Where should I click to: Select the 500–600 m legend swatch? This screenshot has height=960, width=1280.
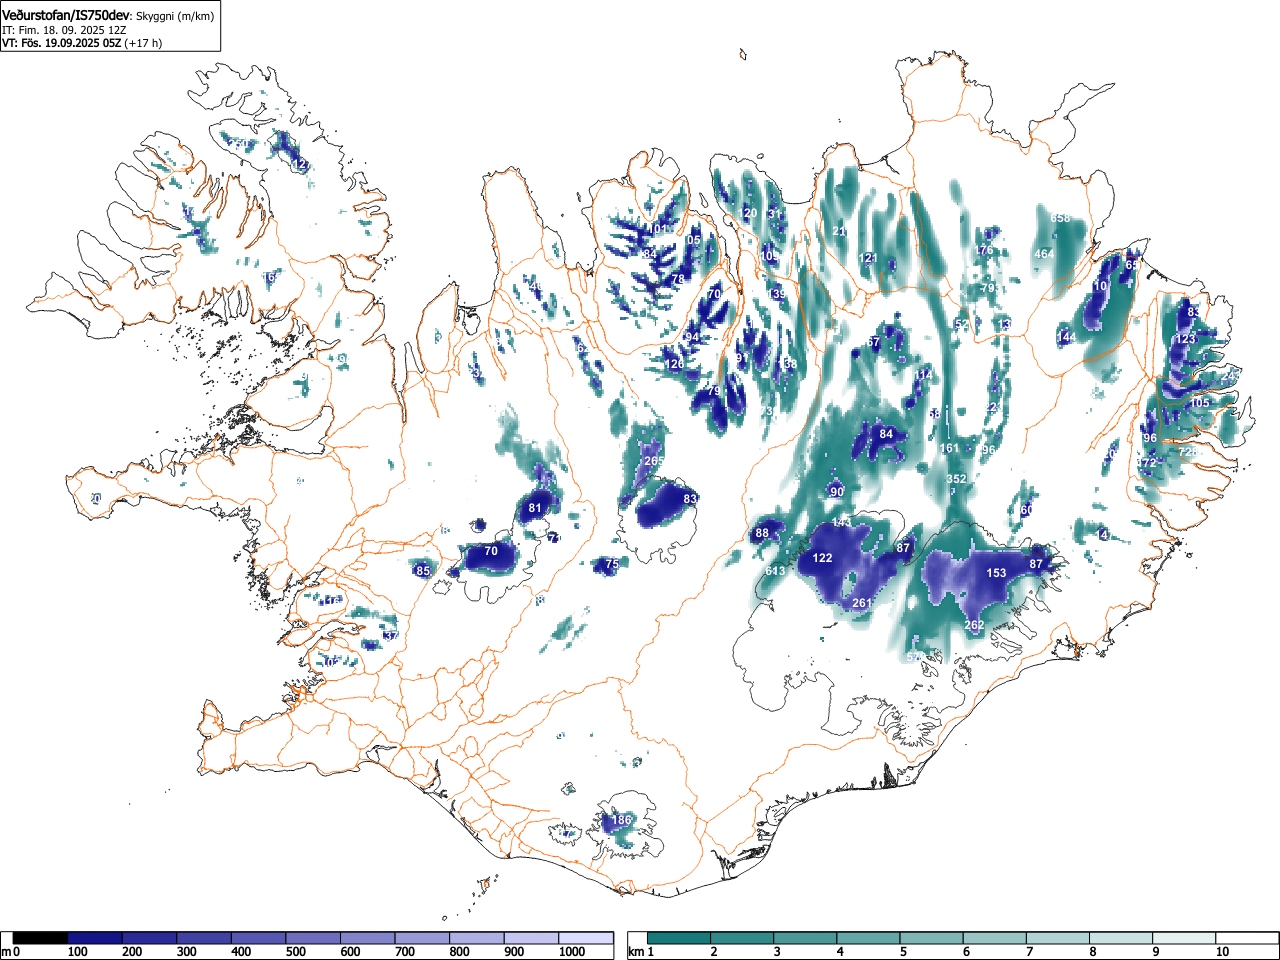tap(314, 938)
